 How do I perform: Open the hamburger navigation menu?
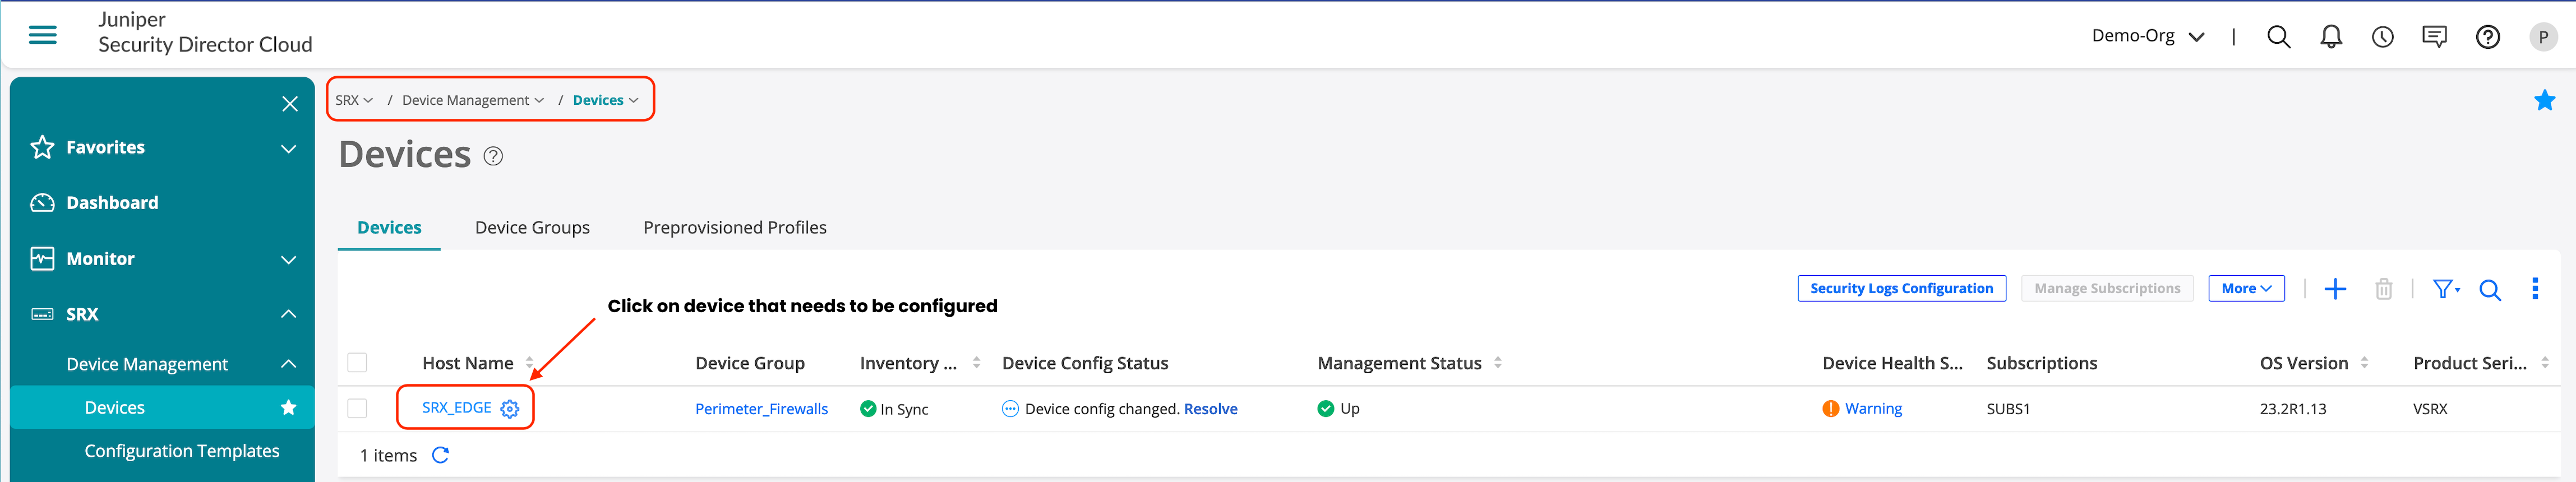[x=42, y=36]
